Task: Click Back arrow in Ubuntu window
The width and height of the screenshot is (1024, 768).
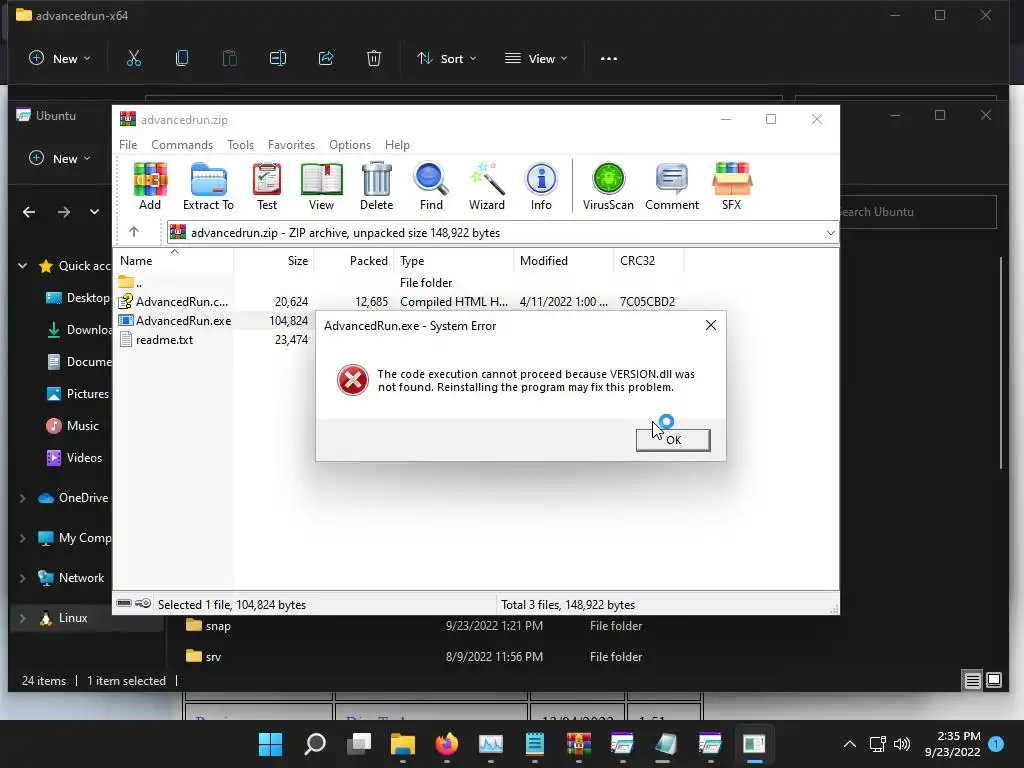Action: pyautogui.click(x=29, y=212)
